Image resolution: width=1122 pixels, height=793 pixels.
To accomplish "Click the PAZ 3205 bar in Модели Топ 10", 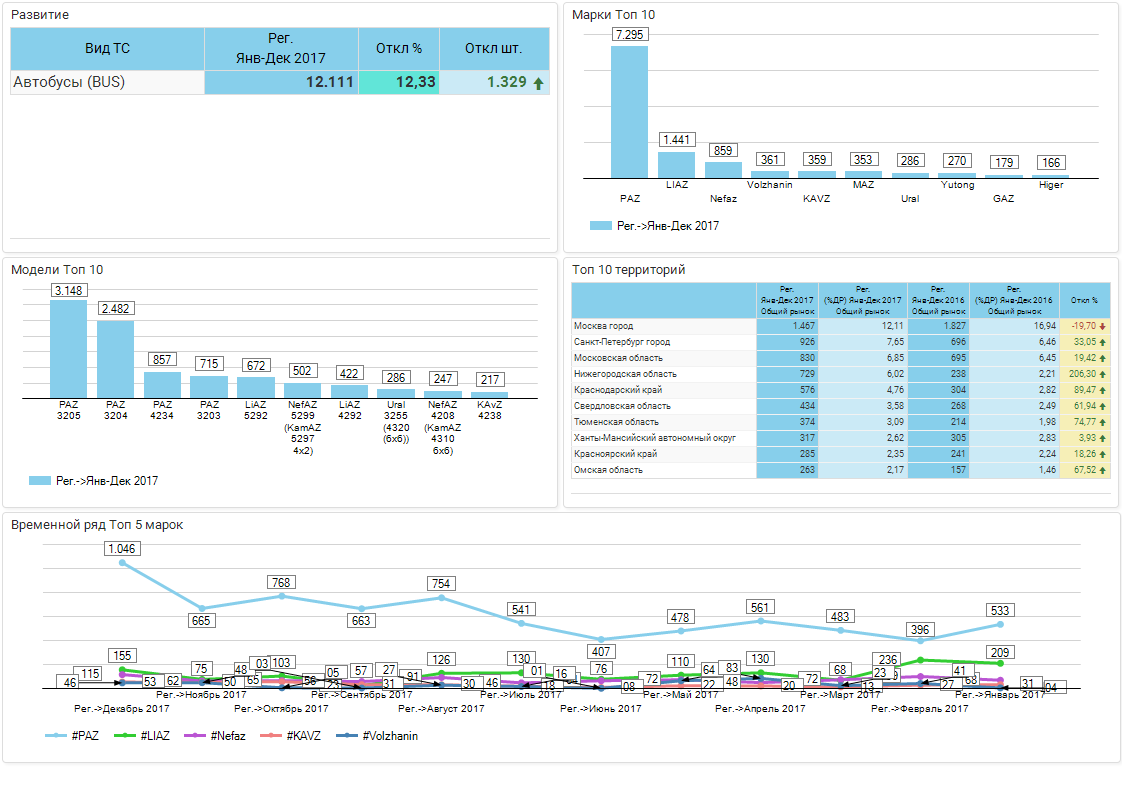I will click(x=68, y=349).
